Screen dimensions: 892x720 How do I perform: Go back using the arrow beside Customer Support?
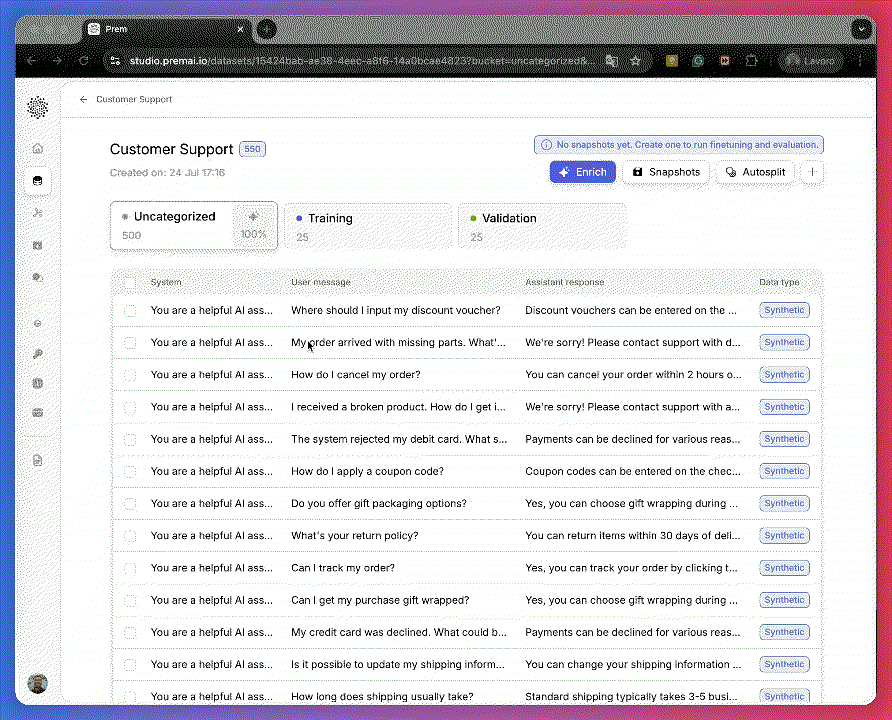click(84, 99)
